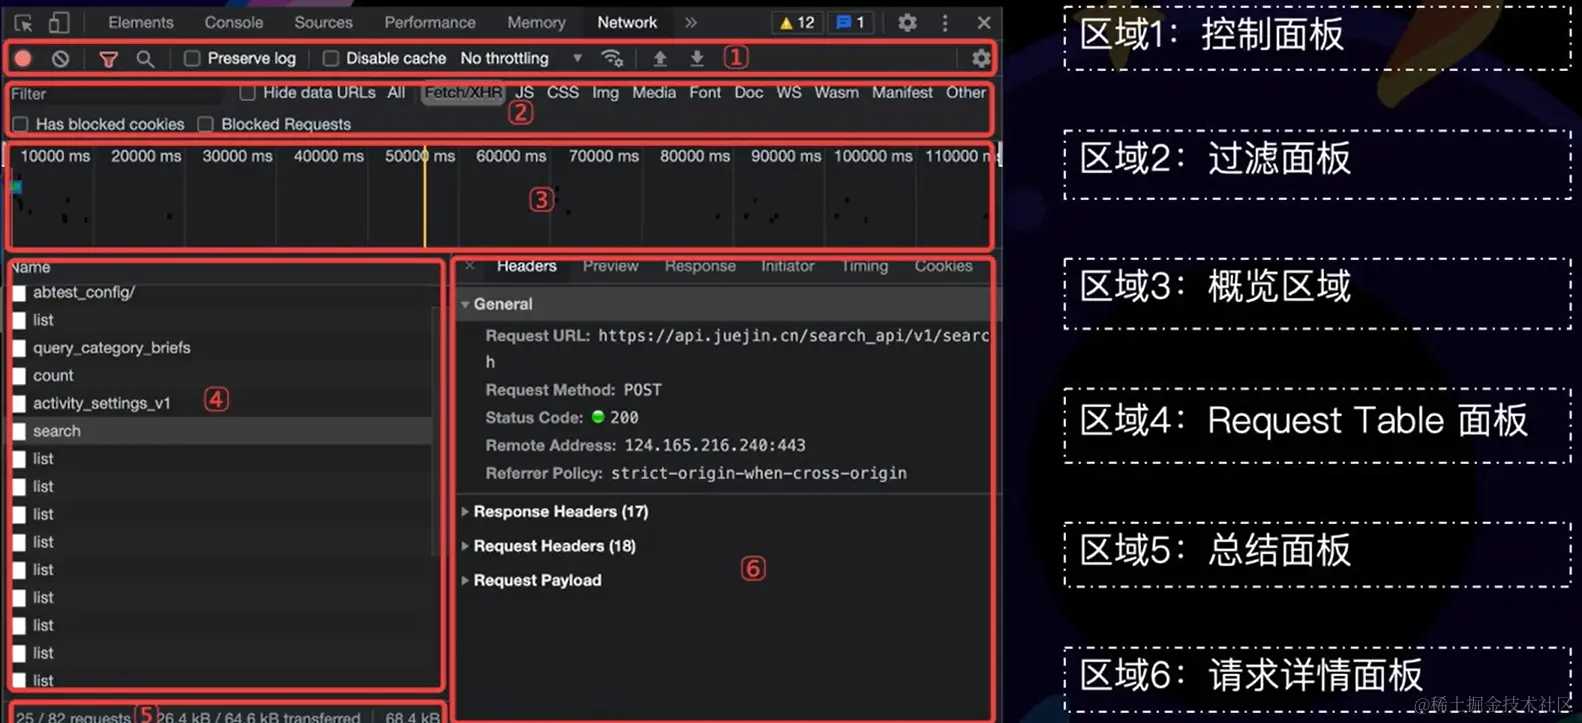Image resolution: width=1582 pixels, height=723 pixels.
Task: Open the Preview tab of request
Action: [x=610, y=266]
